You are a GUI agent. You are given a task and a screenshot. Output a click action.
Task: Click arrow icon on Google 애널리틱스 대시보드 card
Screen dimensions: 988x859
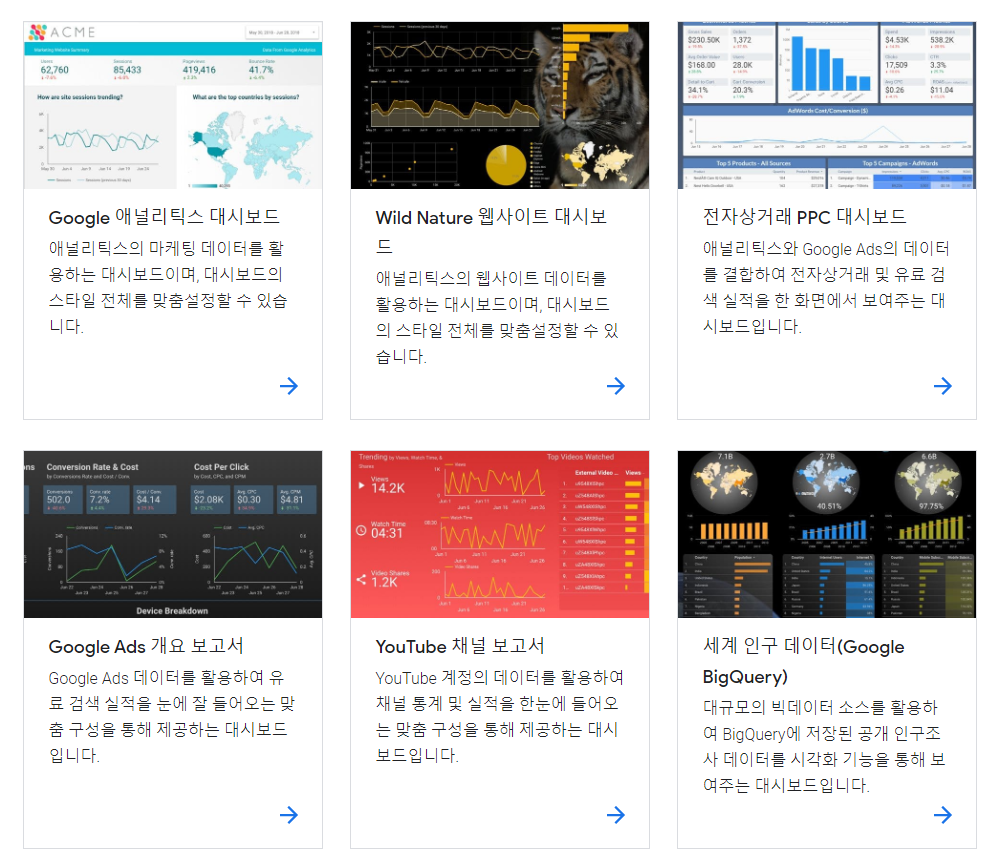(289, 386)
